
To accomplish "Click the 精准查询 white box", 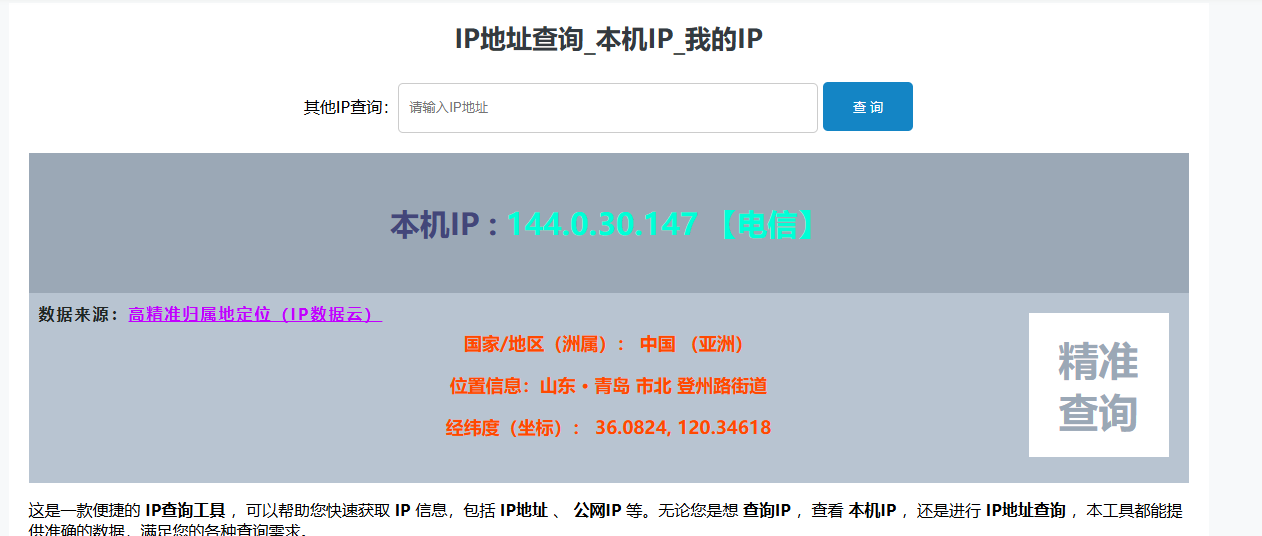I will tap(1098, 385).
